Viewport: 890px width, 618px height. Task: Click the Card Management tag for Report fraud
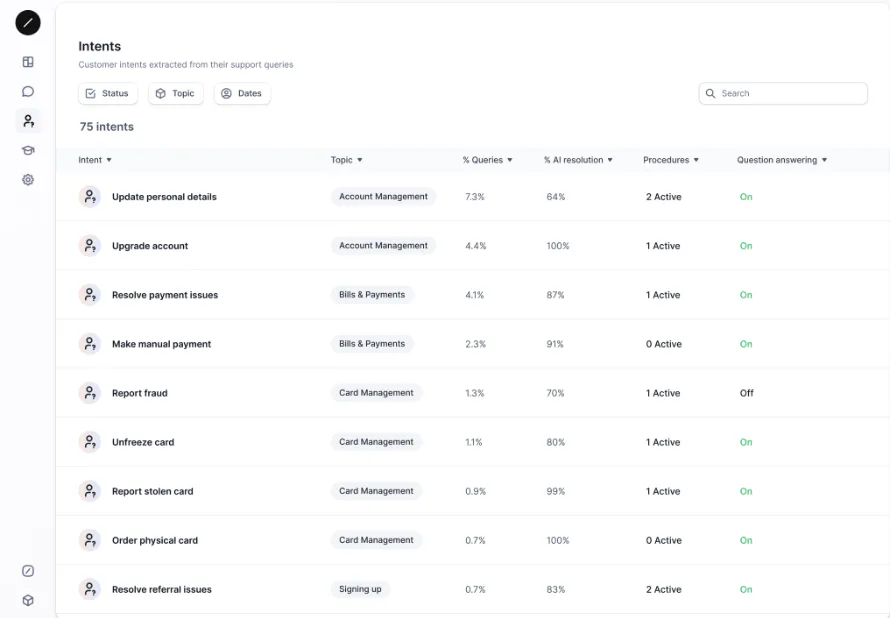[376, 393]
